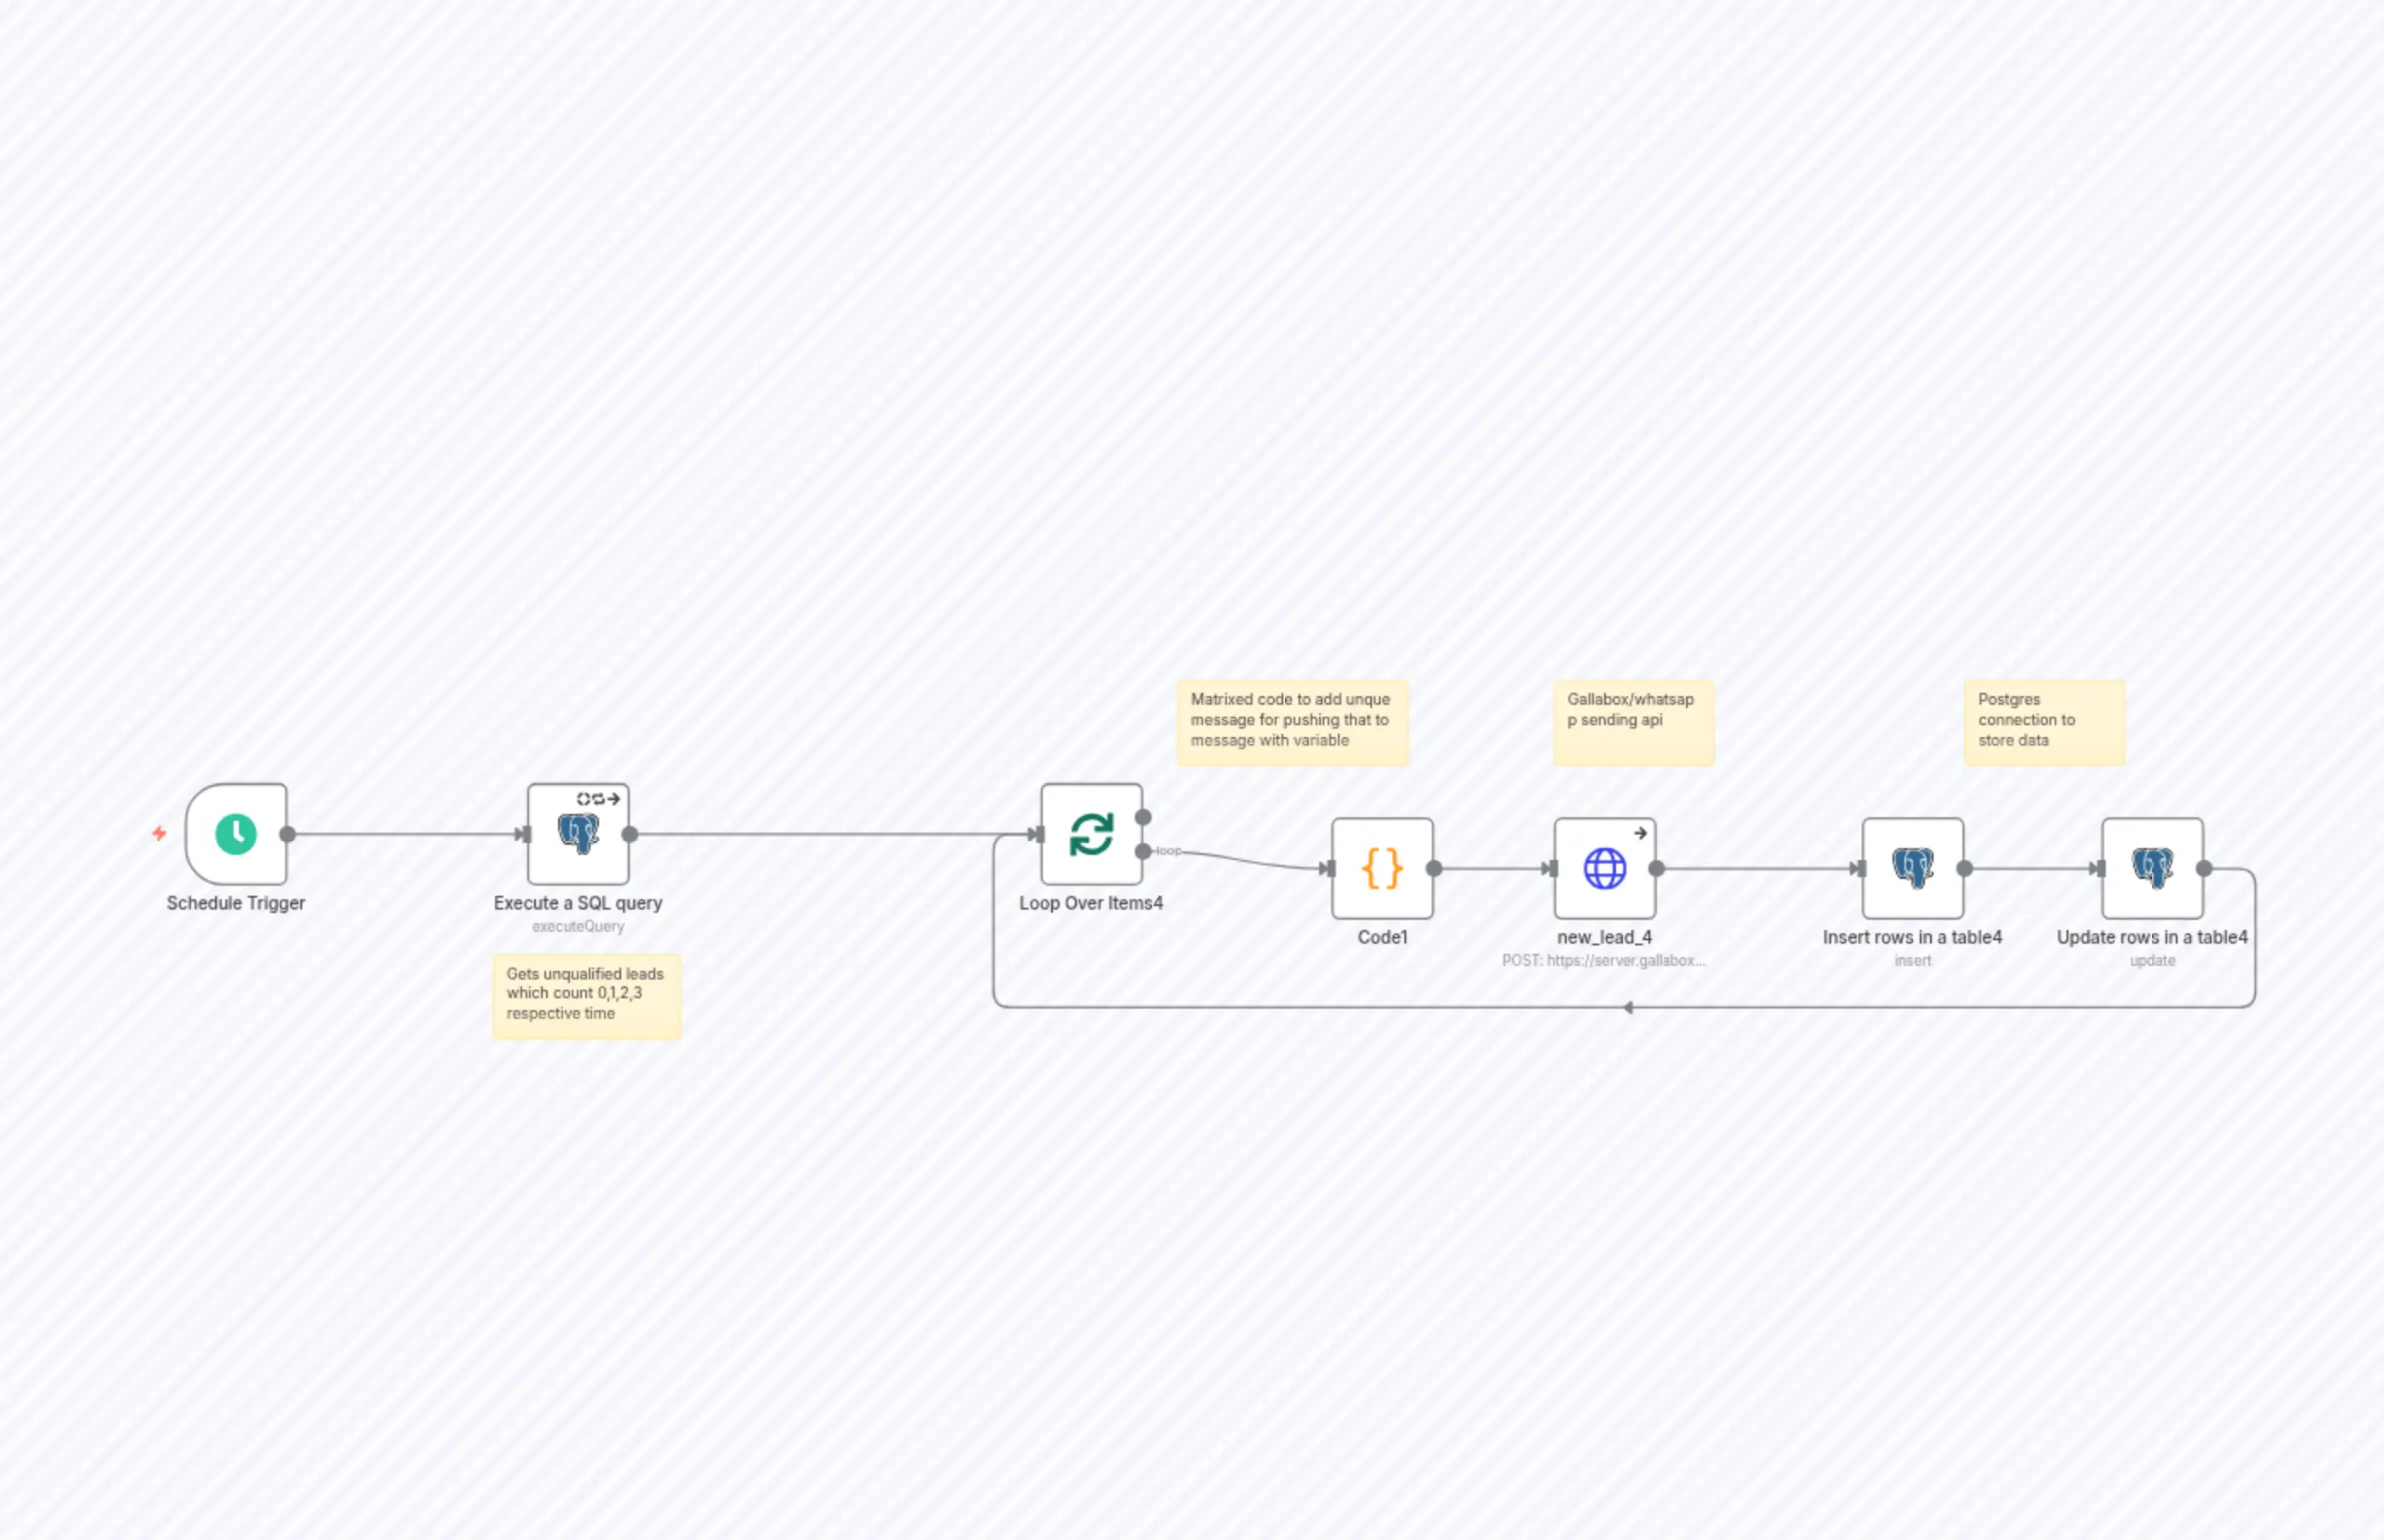Select the Postgres connection to store data note
This screenshot has height=1540, width=2384.
tap(2044, 721)
